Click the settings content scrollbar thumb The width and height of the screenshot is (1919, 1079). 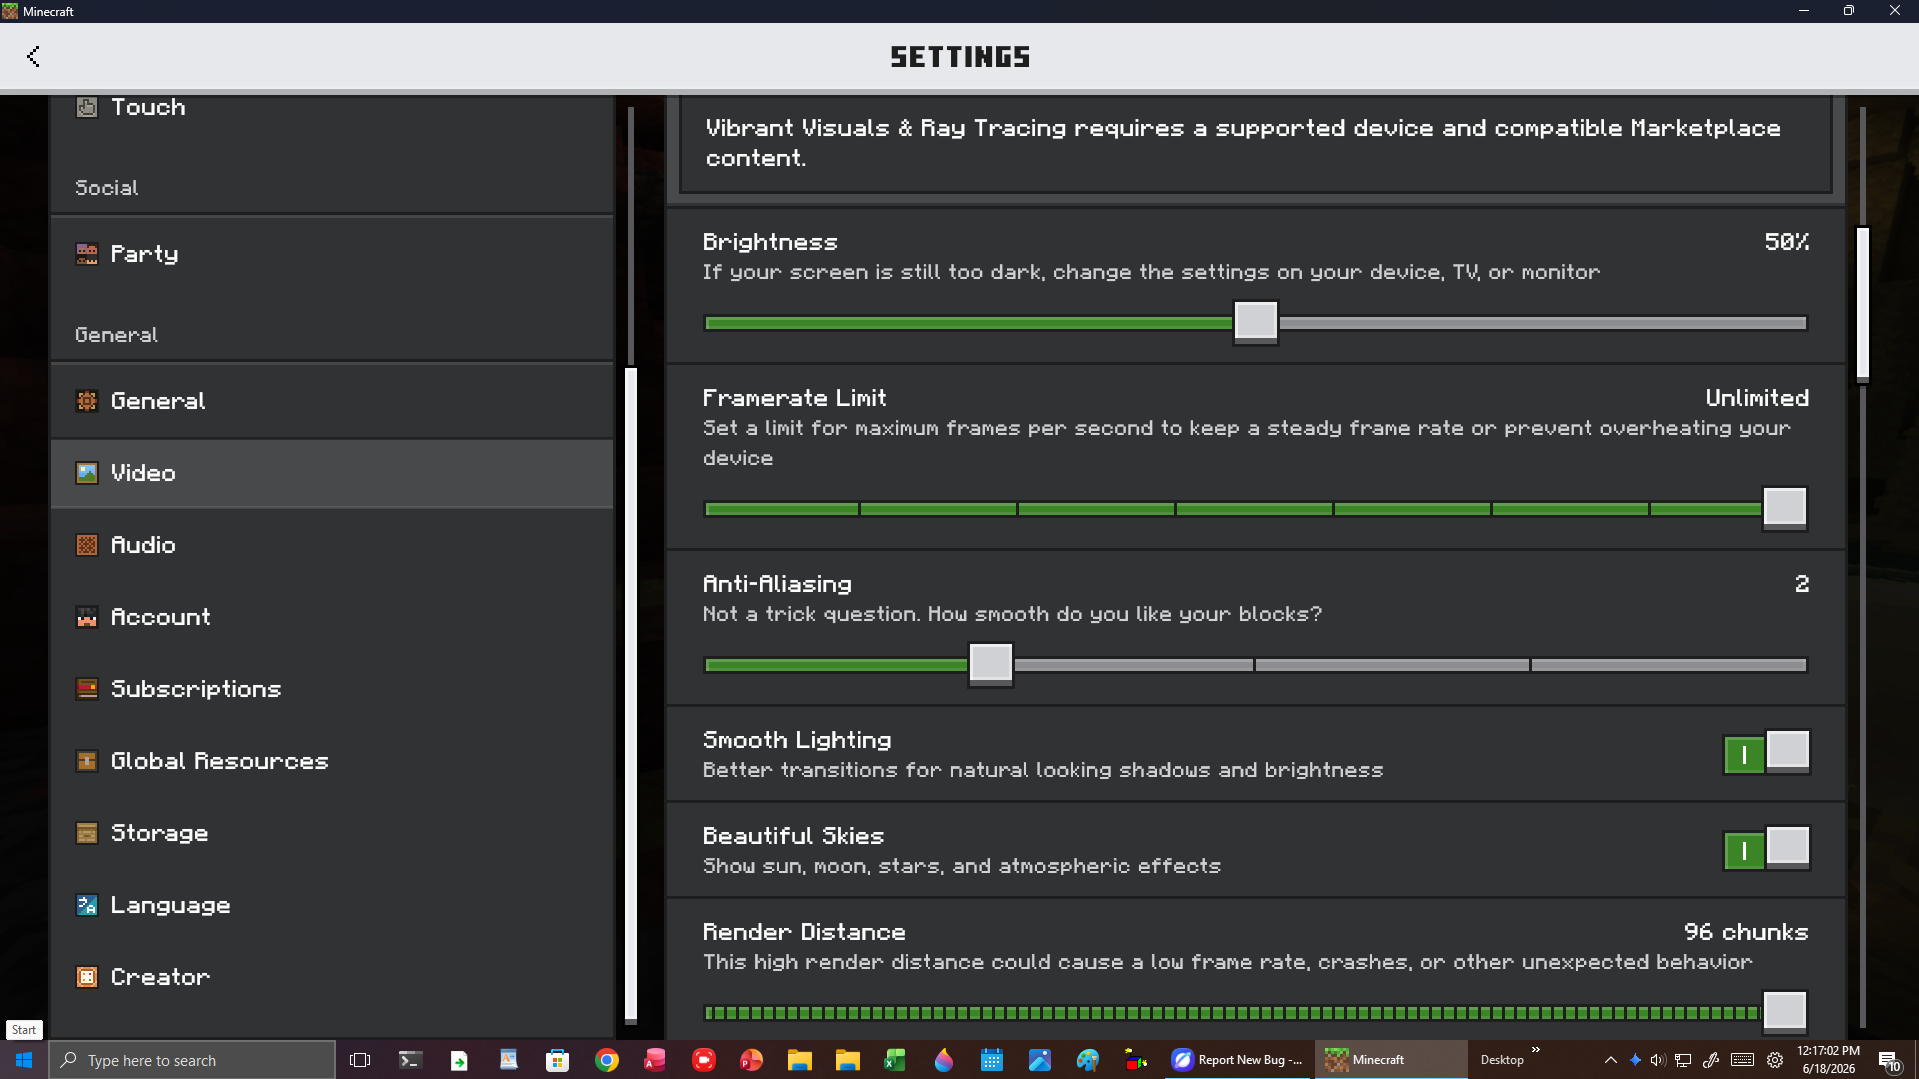click(1863, 304)
